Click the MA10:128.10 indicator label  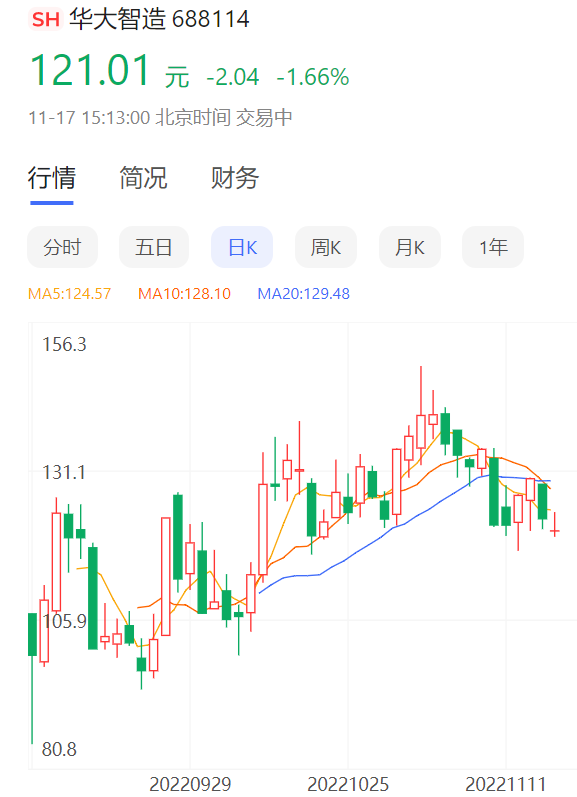click(185, 294)
